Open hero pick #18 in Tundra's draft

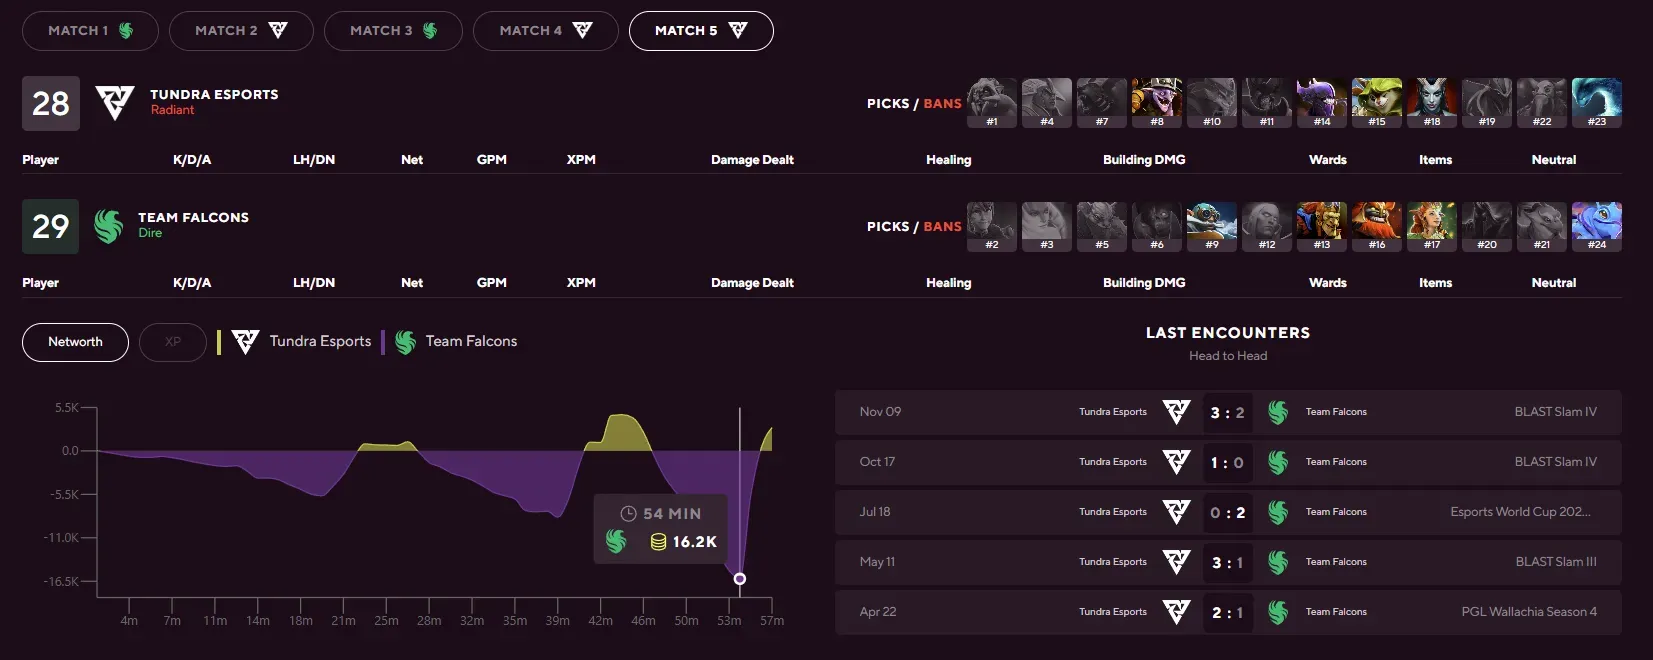point(1431,102)
